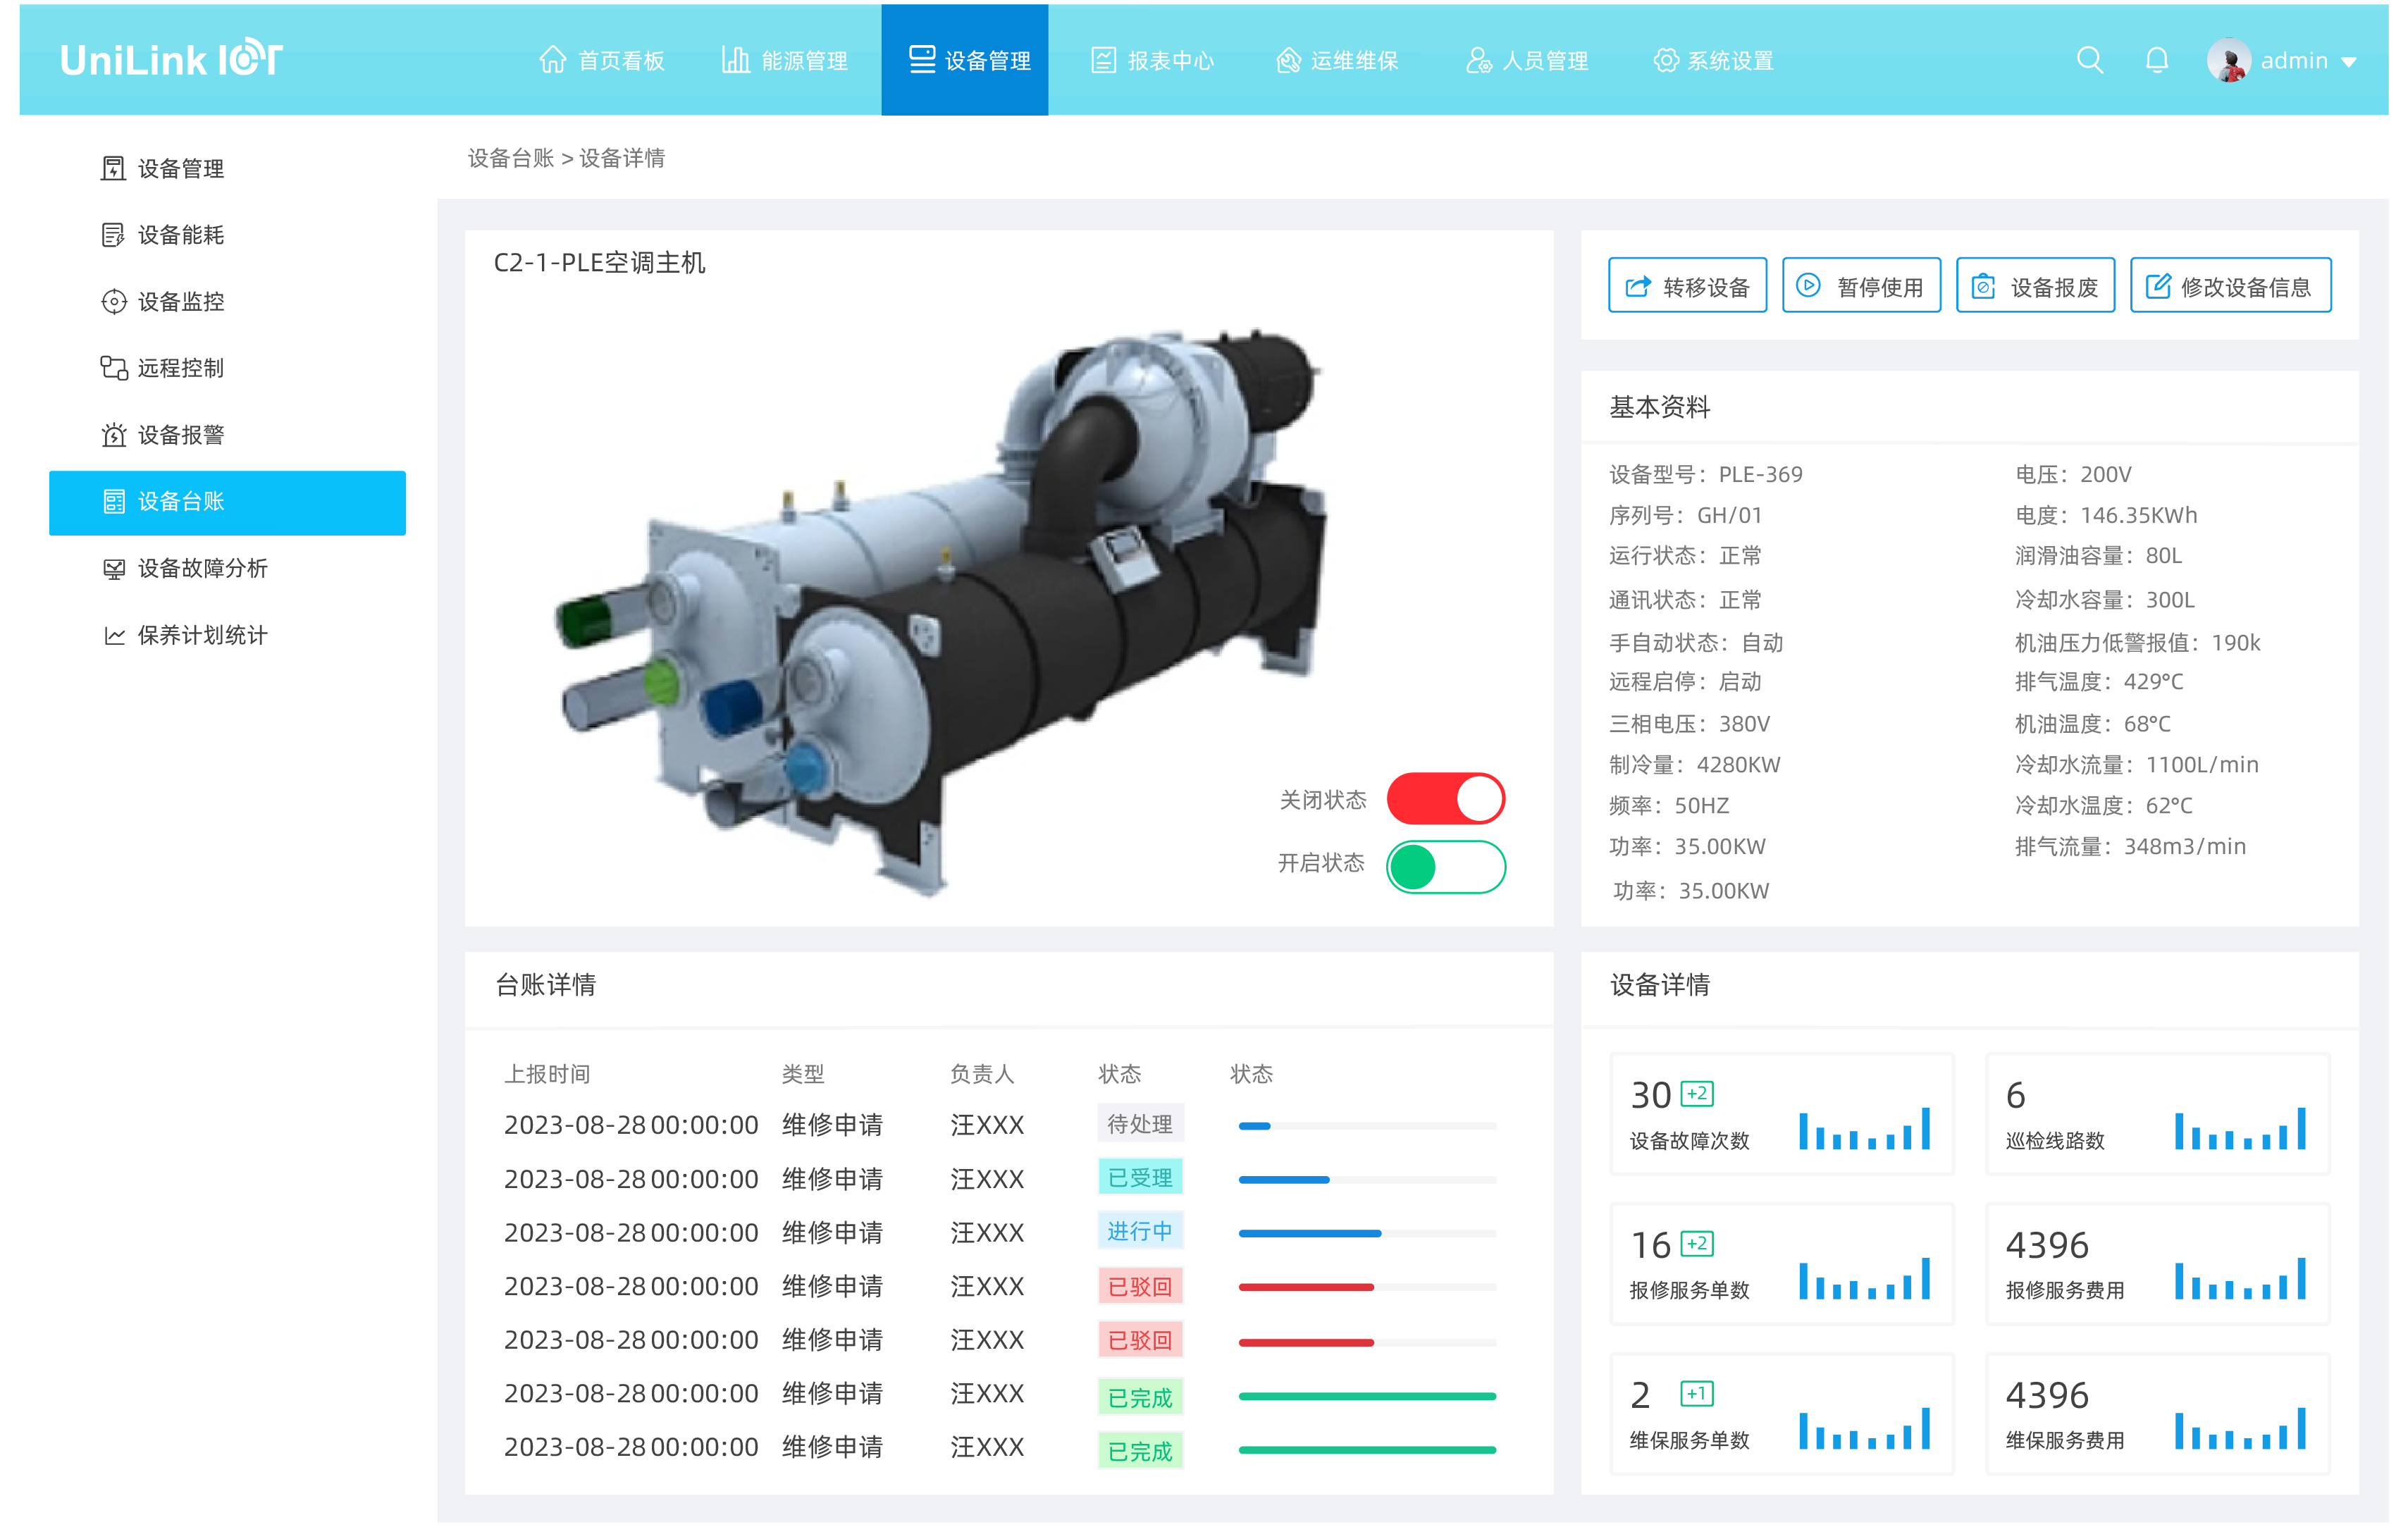The width and height of the screenshot is (2408, 1527).
Task: Click the 修改设备信息 button
Action: coord(2230,286)
